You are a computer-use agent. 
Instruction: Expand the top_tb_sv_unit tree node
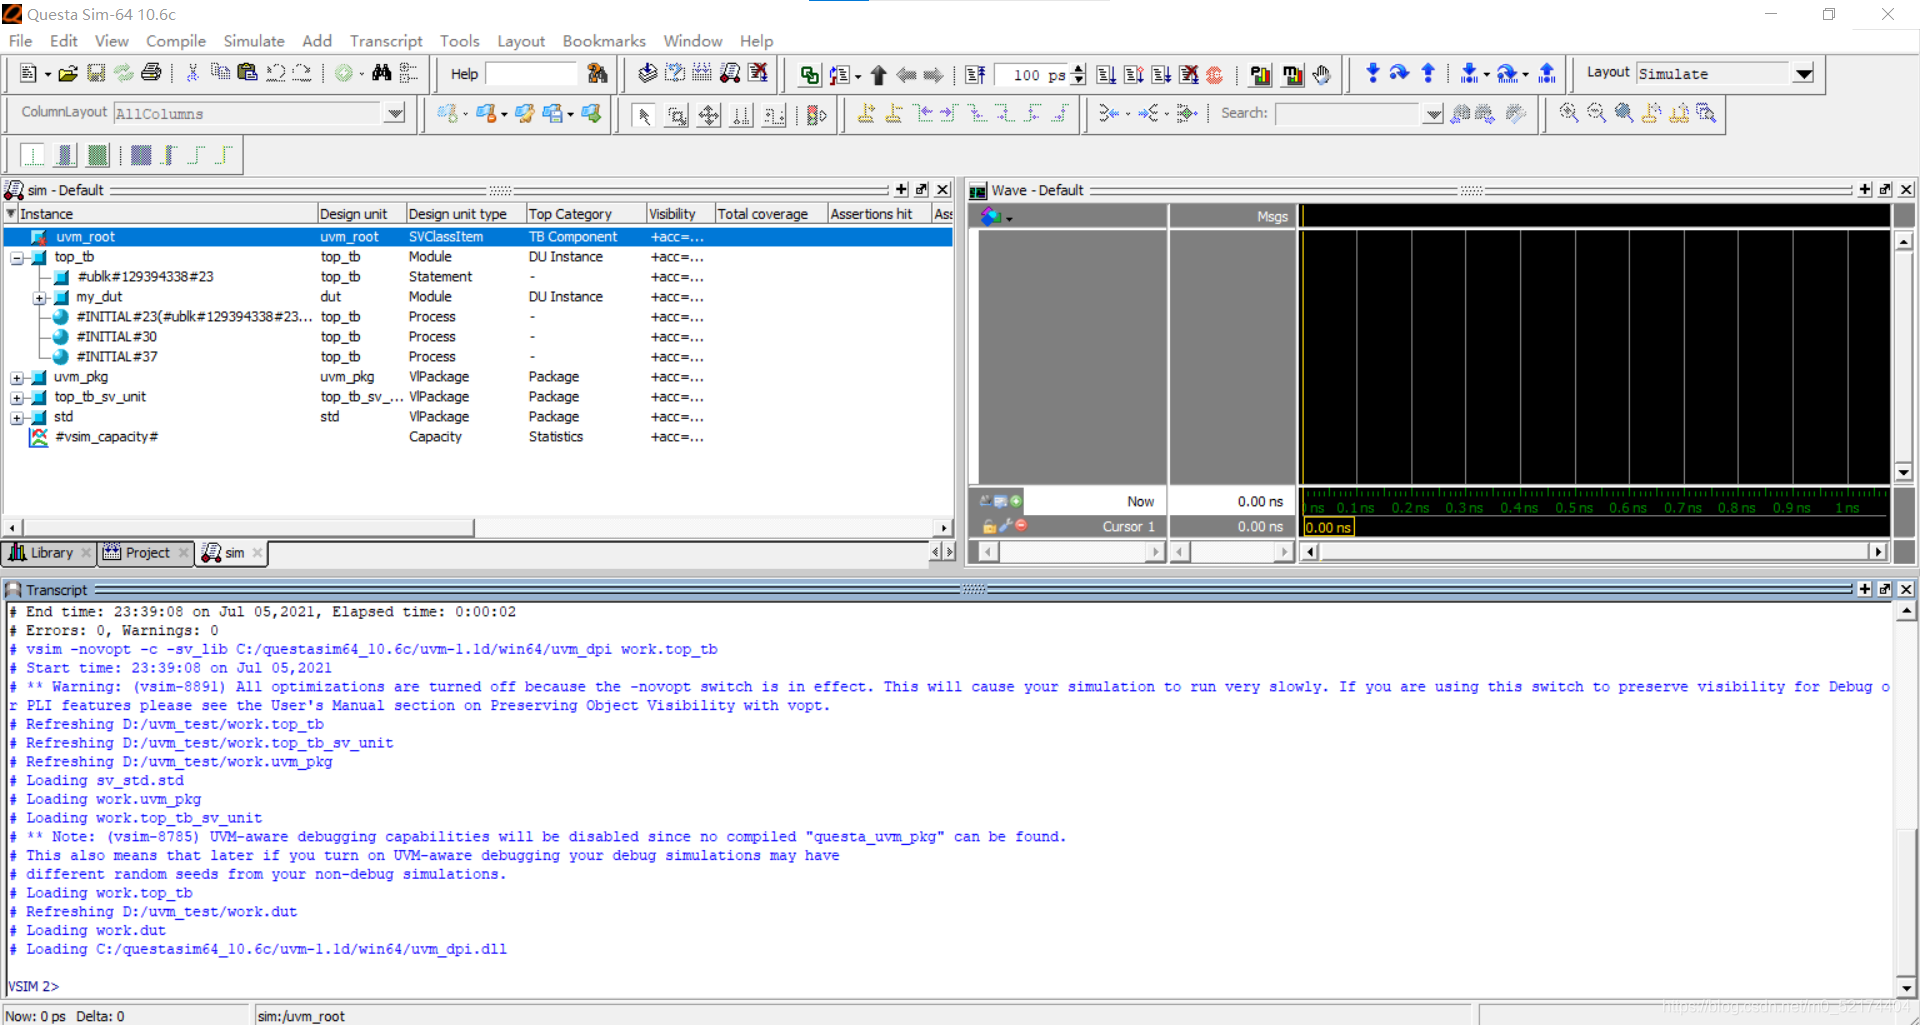click(17, 398)
